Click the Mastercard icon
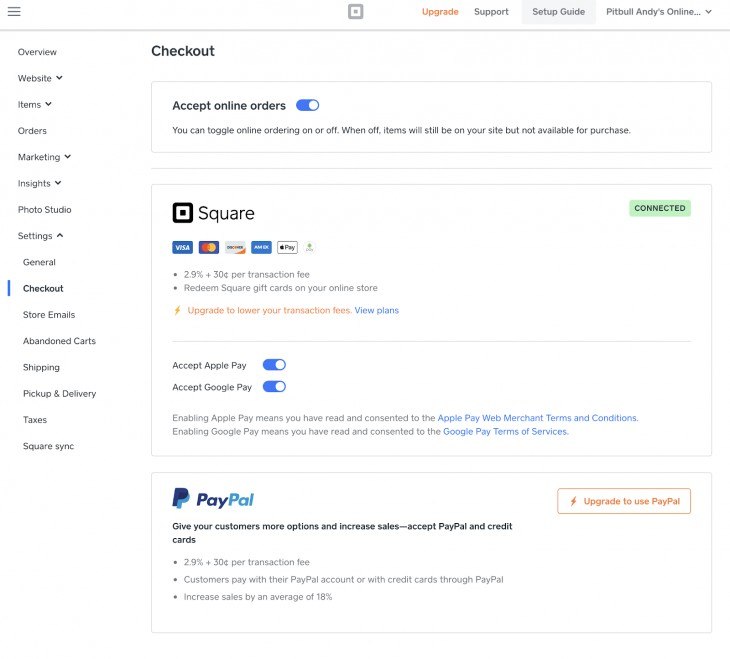 (209, 247)
